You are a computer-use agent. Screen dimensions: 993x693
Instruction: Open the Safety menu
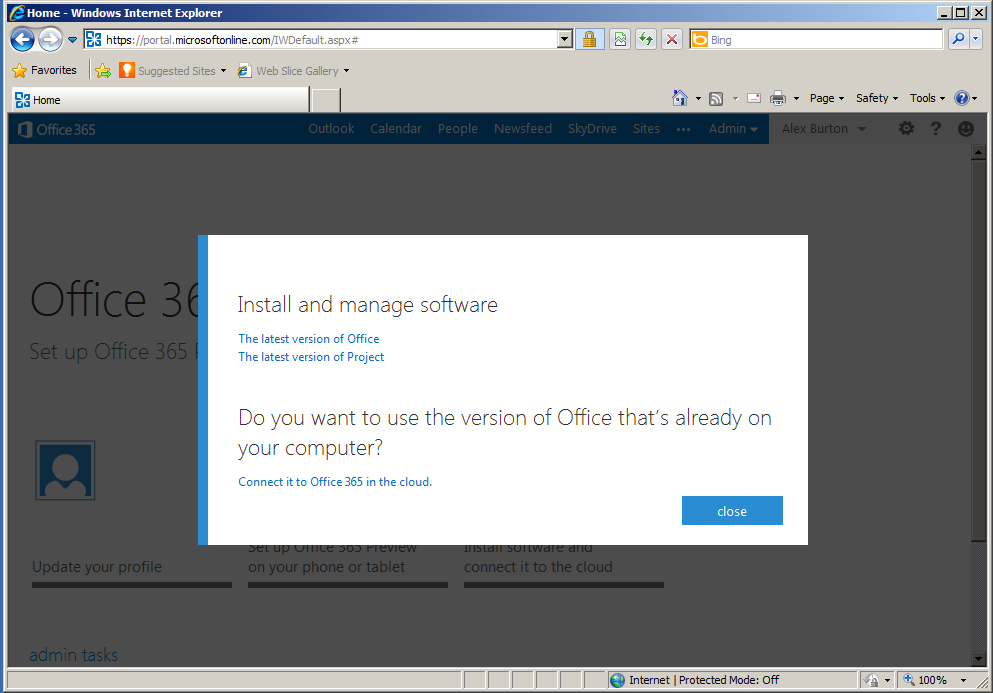(876, 98)
